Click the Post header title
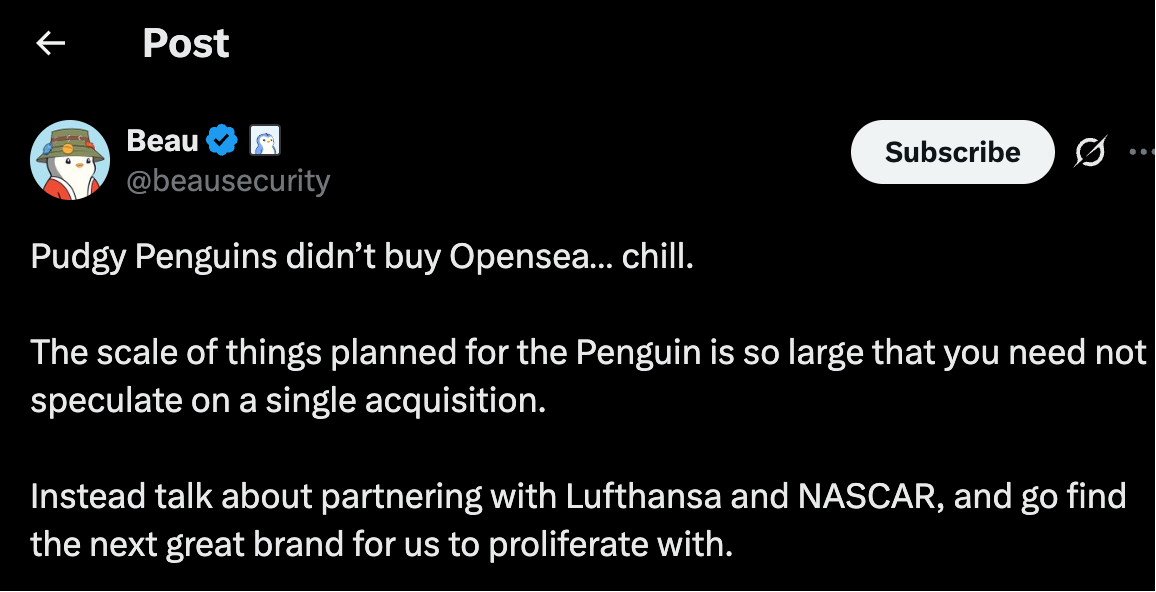 pyautogui.click(x=186, y=43)
